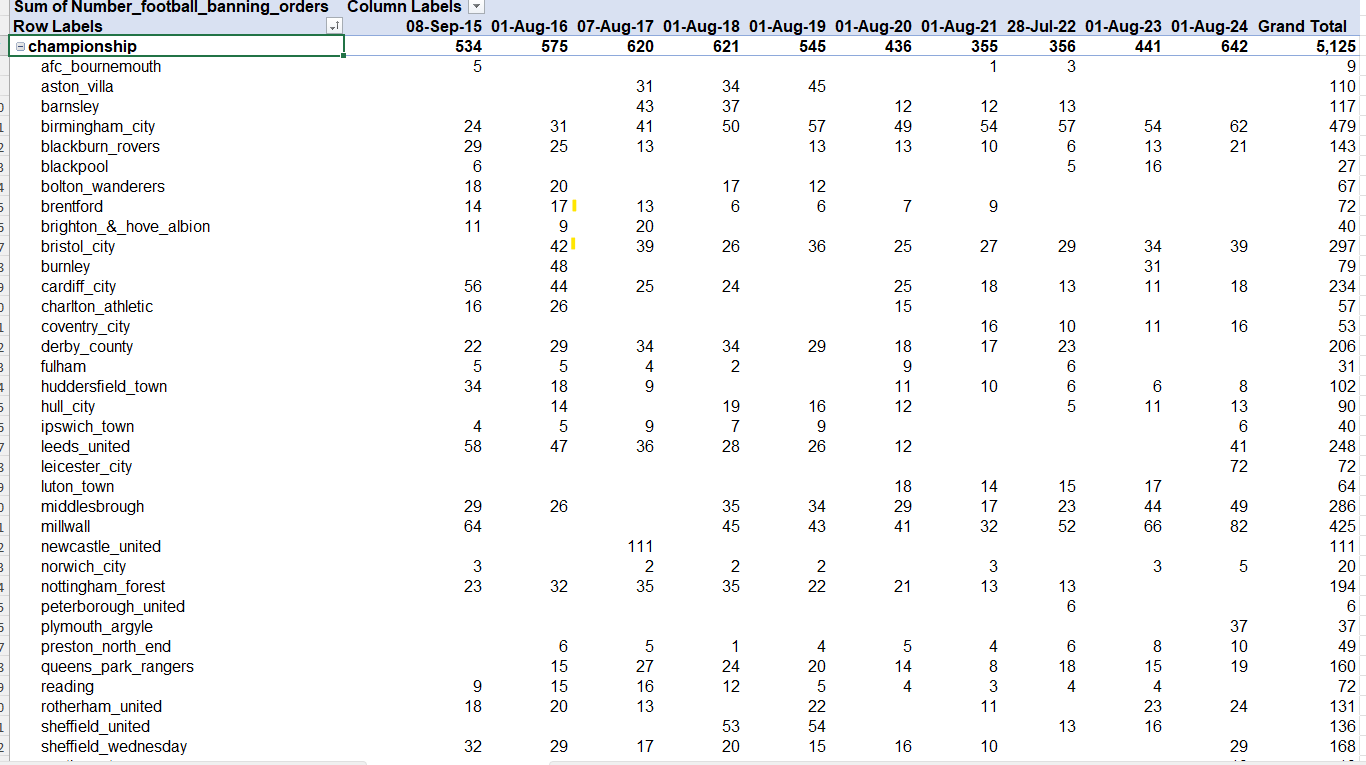The height and width of the screenshot is (765, 1366).
Task: Select newcastle_united value under 07-Aug-17
Action: click(x=640, y=547)
